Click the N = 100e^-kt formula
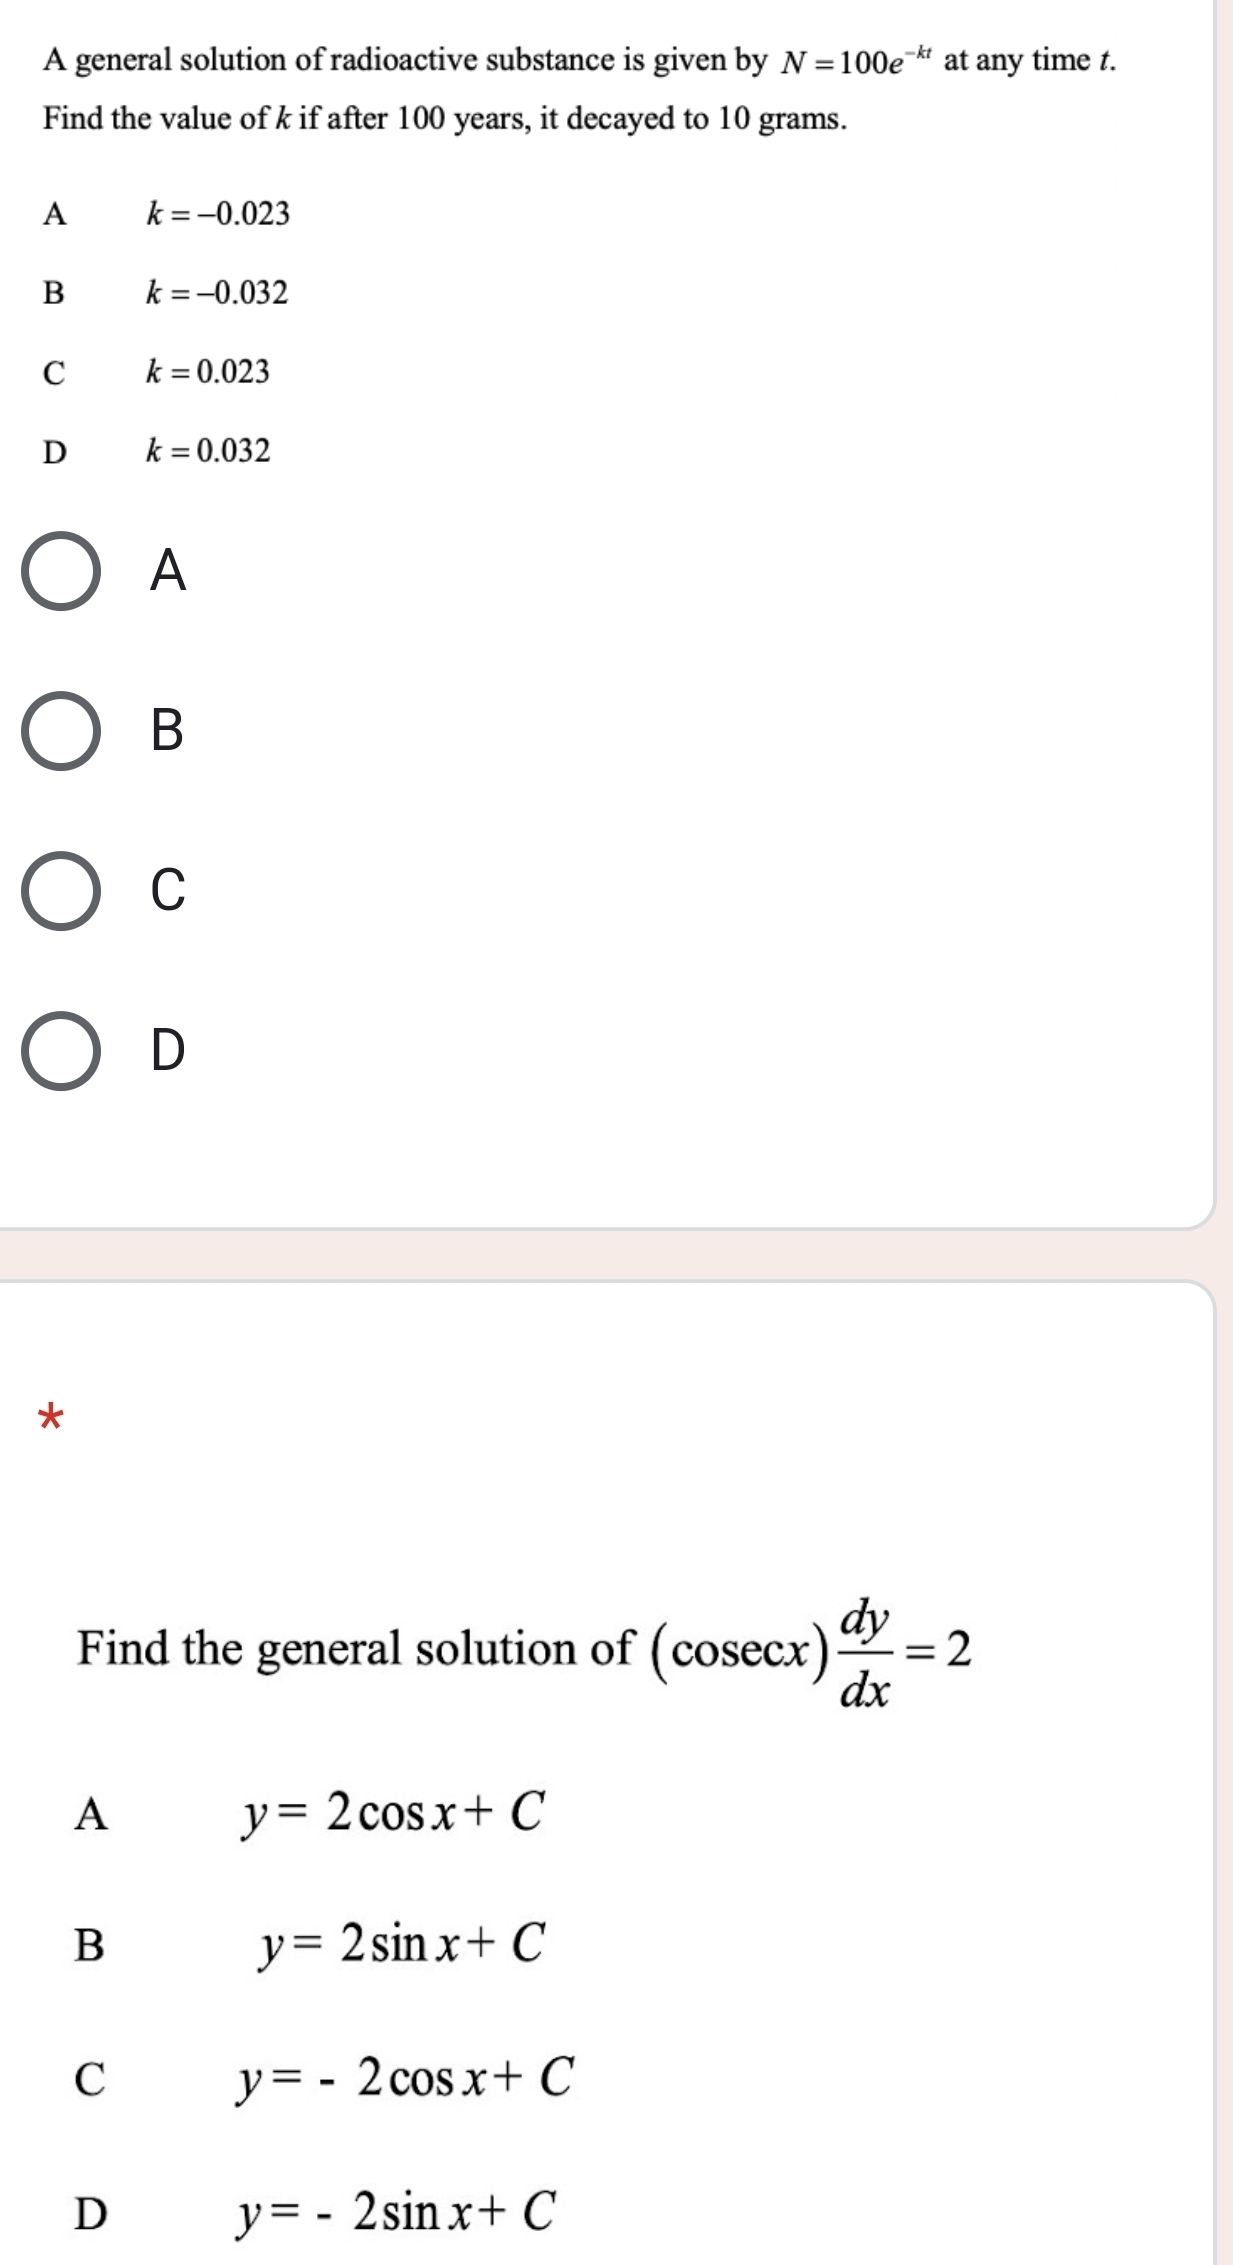1233x2265 pixels. (858, 61)
